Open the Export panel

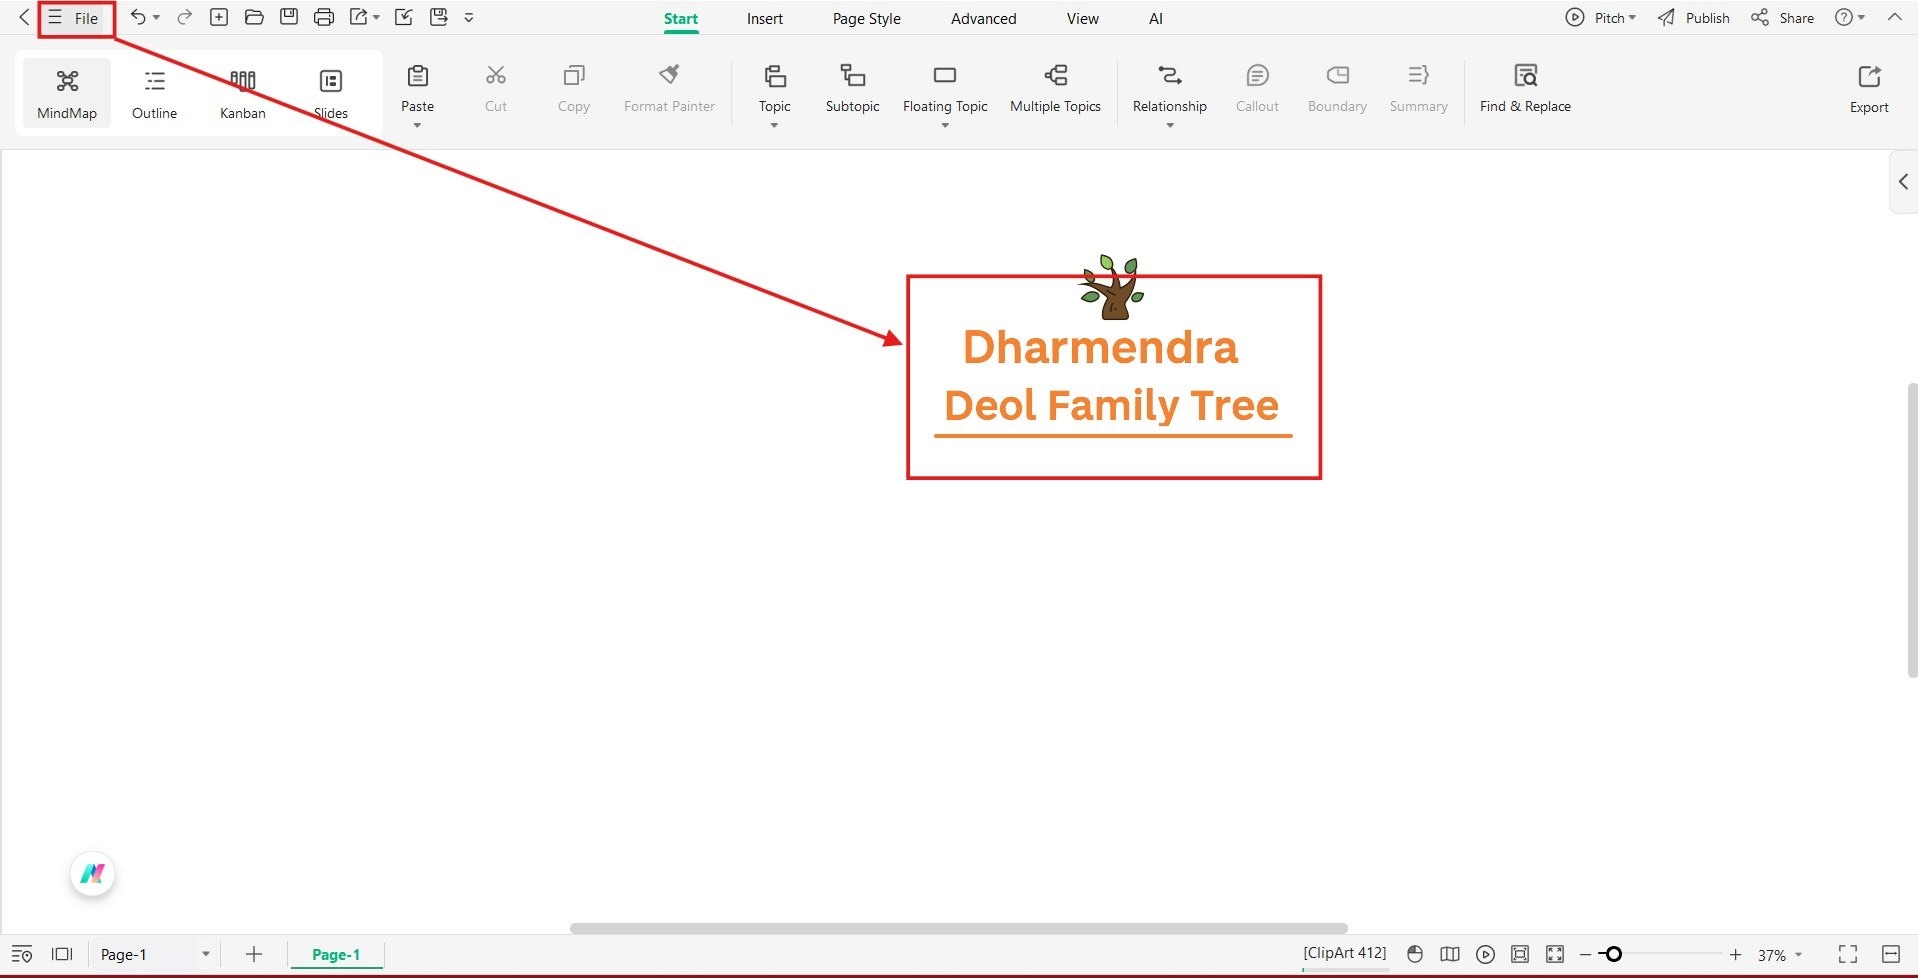click(x=1869, y=88)
